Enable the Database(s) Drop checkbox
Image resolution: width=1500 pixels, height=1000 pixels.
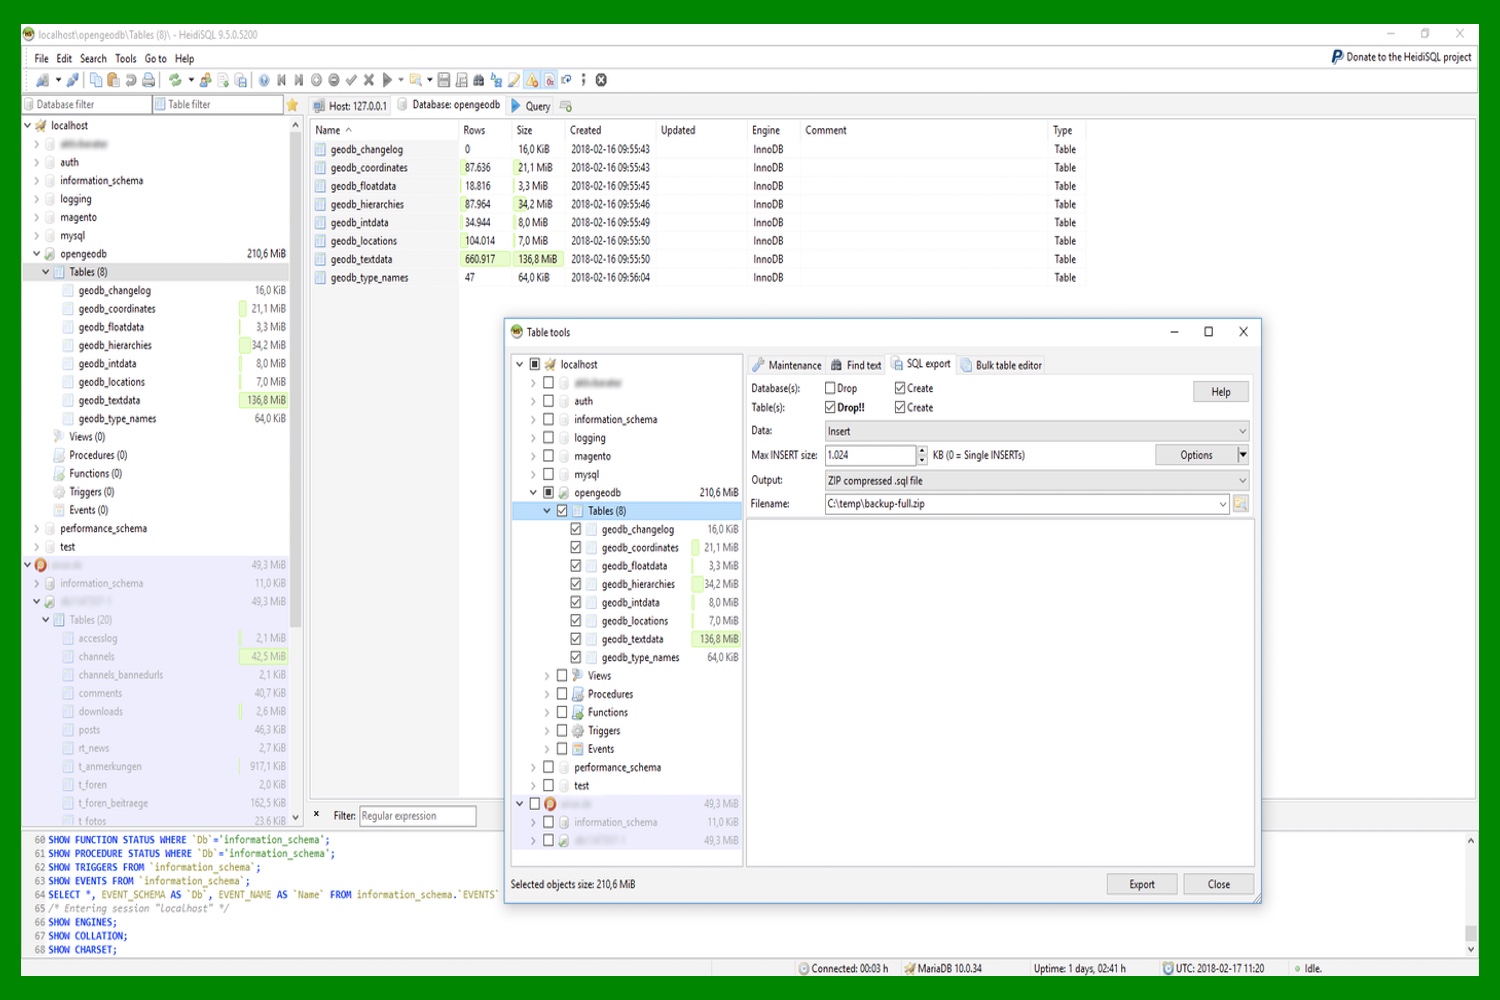point(830,388)
